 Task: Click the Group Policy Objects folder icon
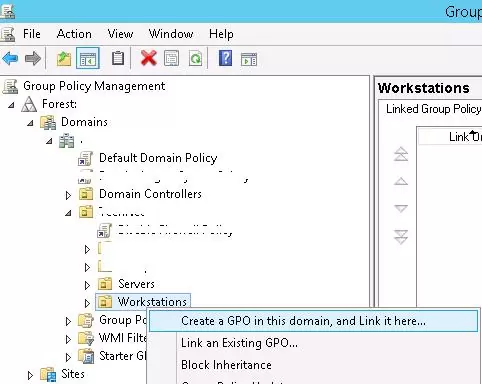[x=86, y=320]
